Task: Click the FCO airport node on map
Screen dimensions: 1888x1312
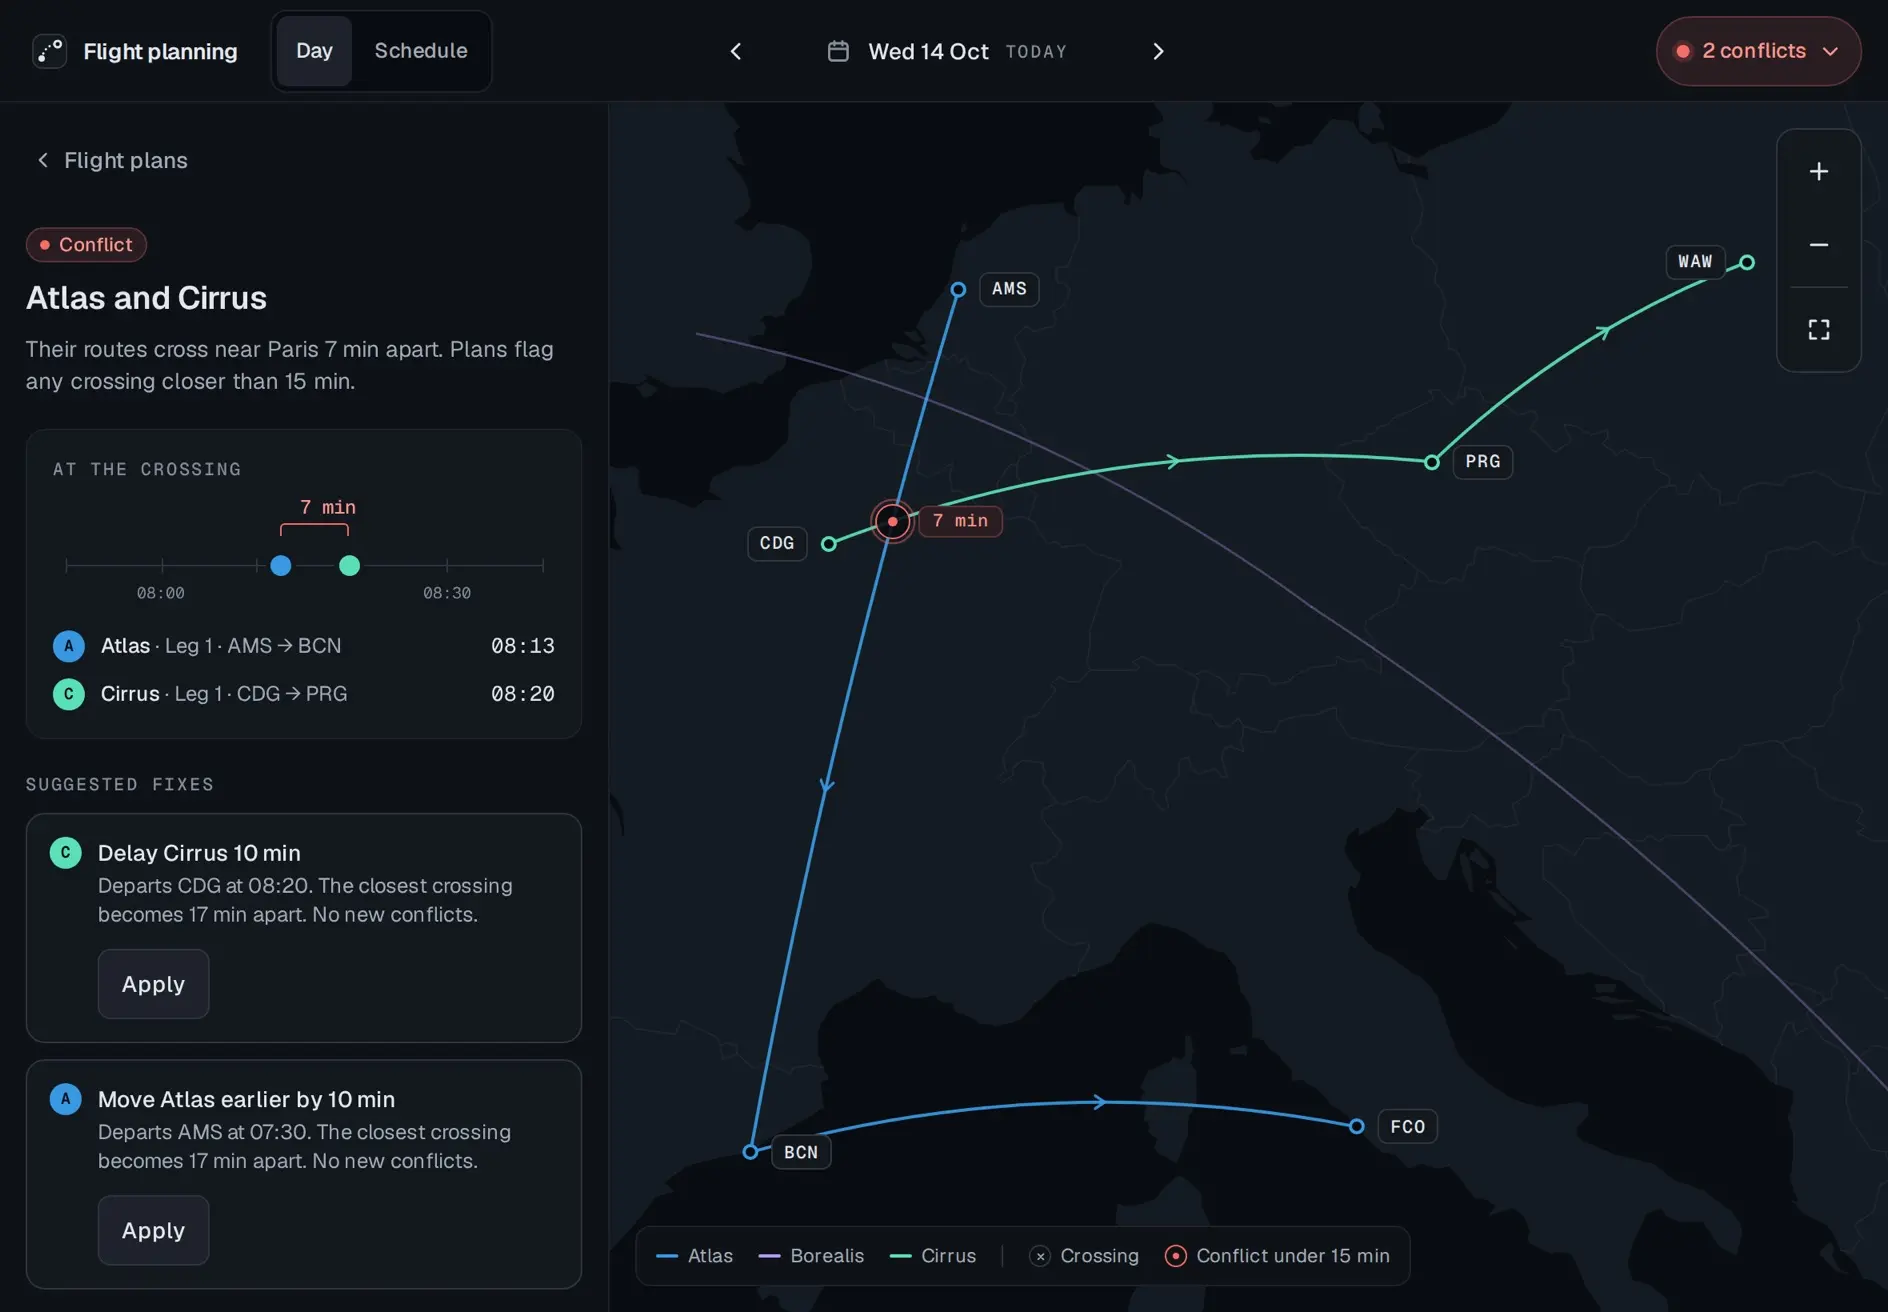Action: click(x=1356, y=1126)
